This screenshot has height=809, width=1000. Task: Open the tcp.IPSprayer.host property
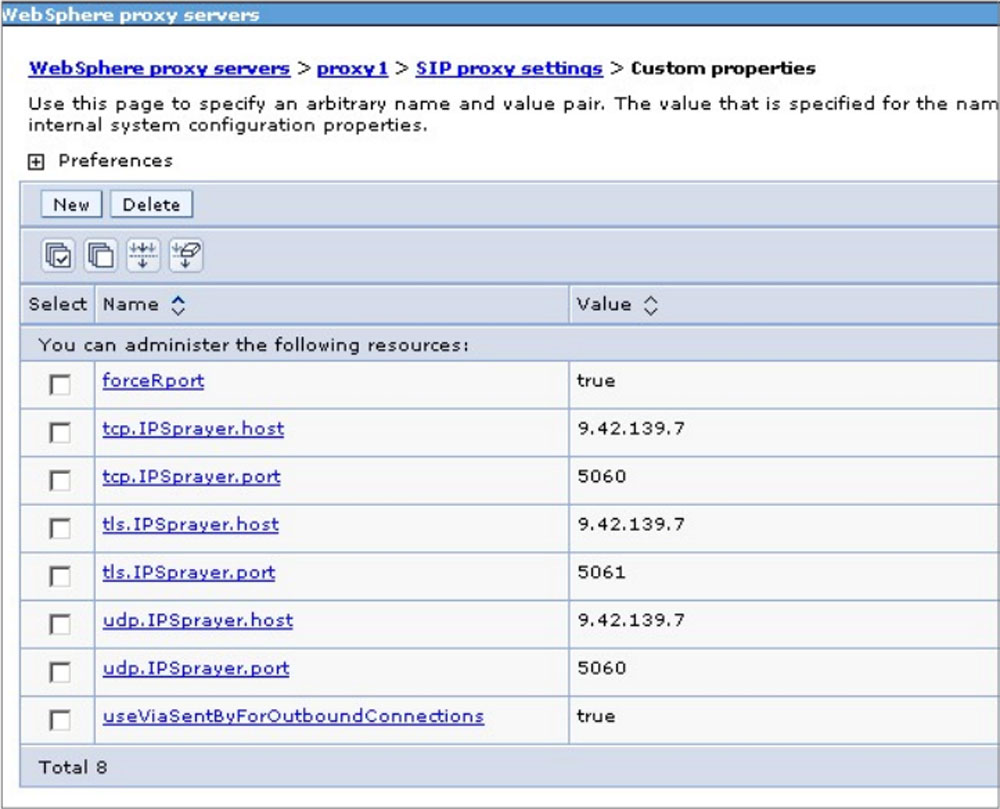tap(193, 428)
